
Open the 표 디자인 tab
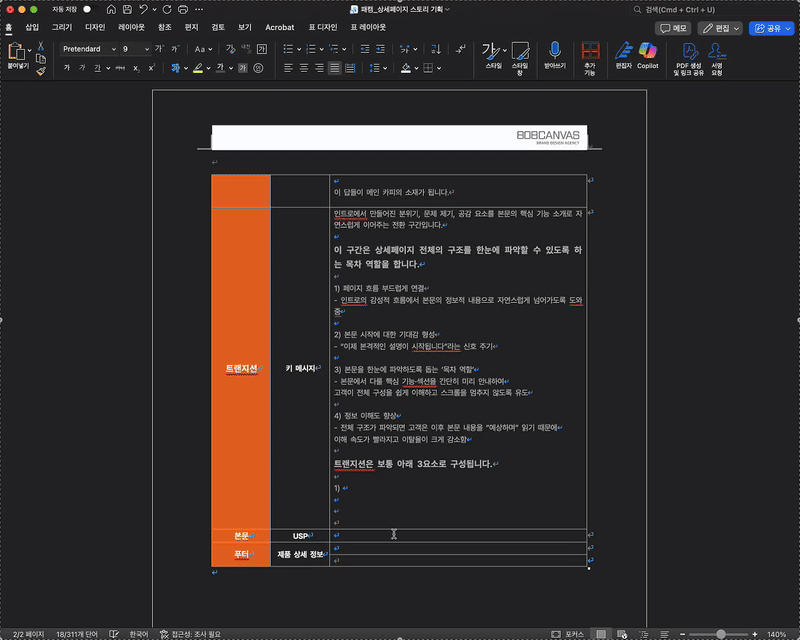tap(322, 27)
